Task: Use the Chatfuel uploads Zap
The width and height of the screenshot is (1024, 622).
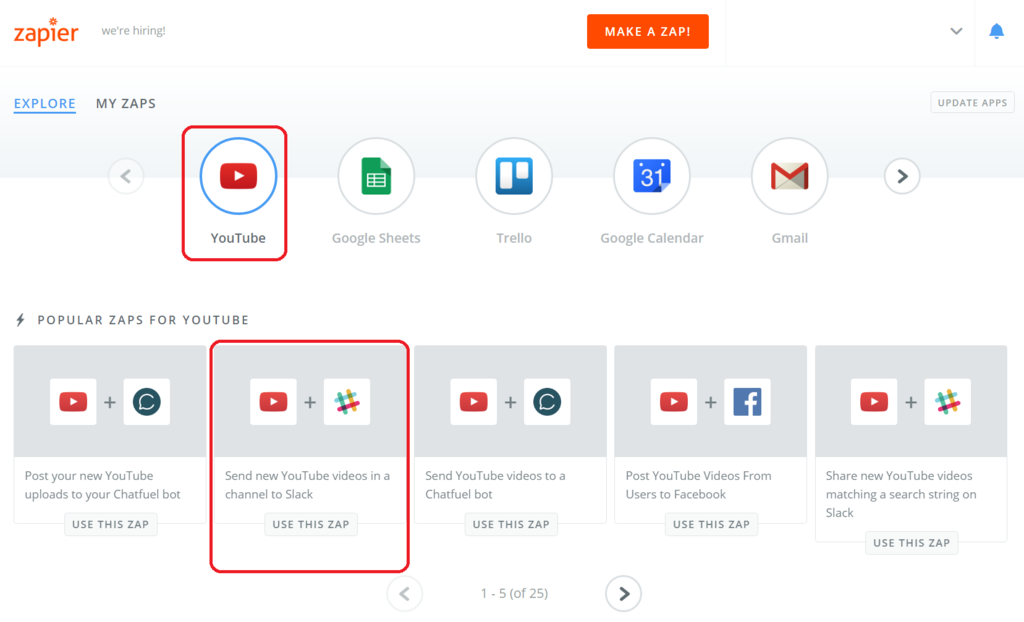Action: [110, 524]
